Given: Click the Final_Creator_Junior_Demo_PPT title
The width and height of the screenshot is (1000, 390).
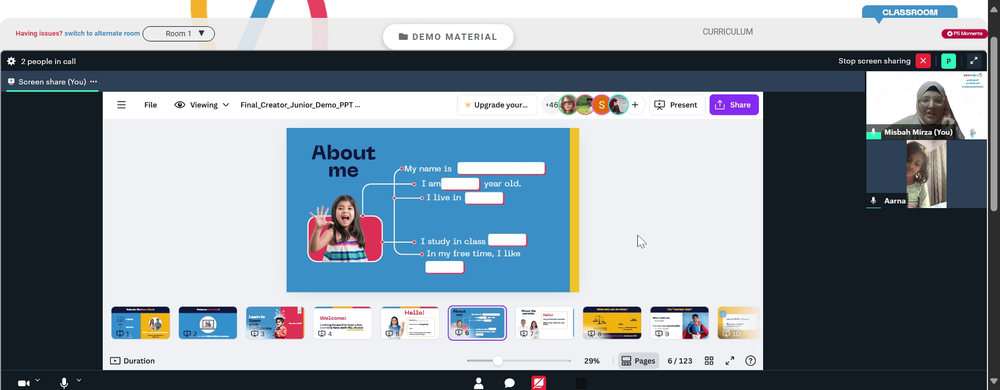Looking at the screenshot, I should pyautogui.click(x=300, y=105).
